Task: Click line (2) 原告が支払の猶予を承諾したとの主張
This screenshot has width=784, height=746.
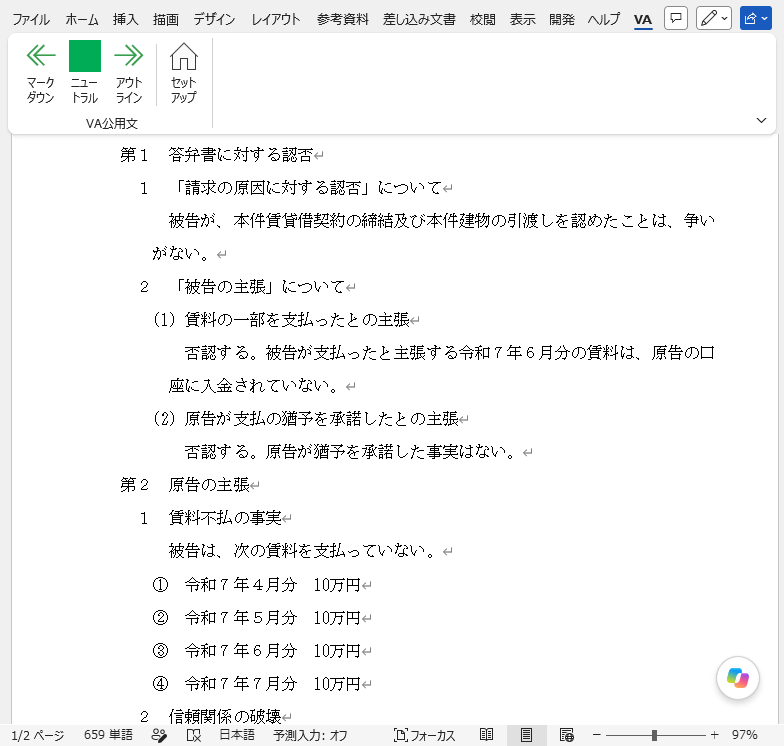Action: tap(306, 419)
